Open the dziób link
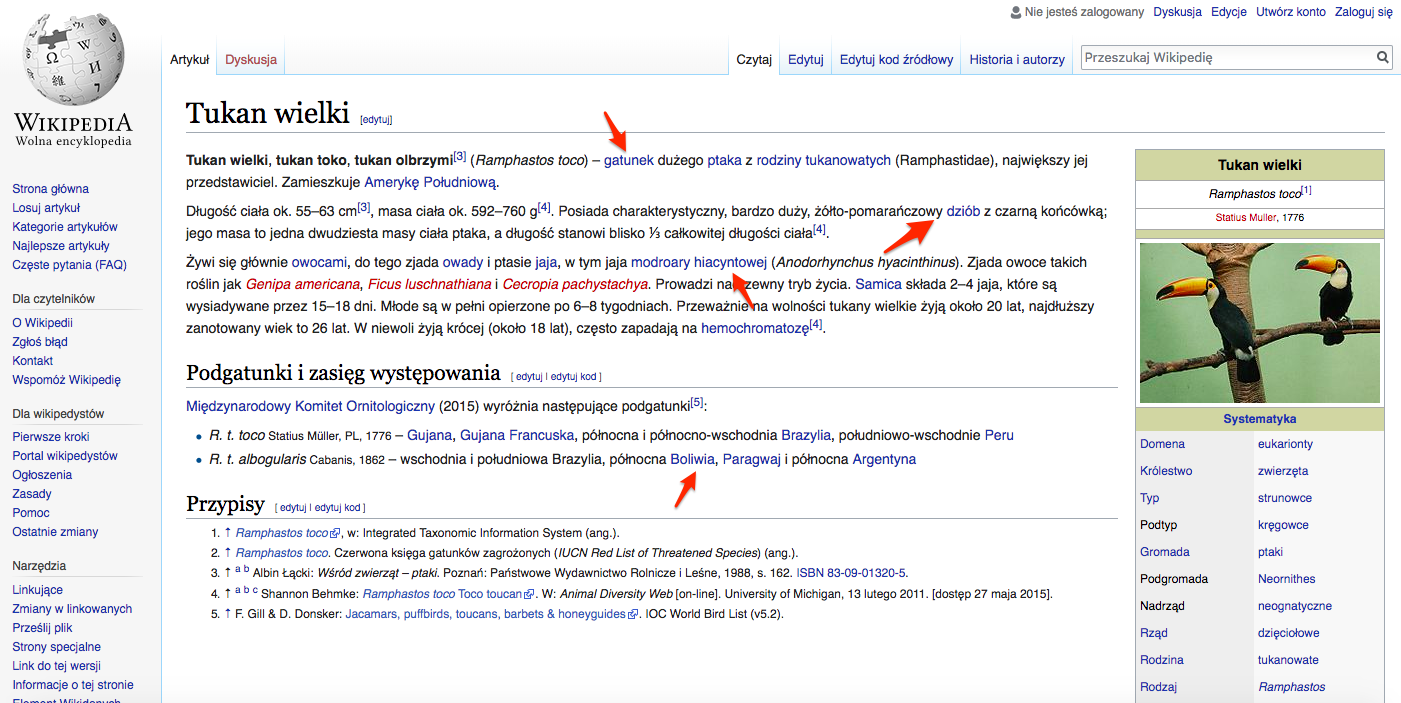1401x703 pixels. click(963, 212)
